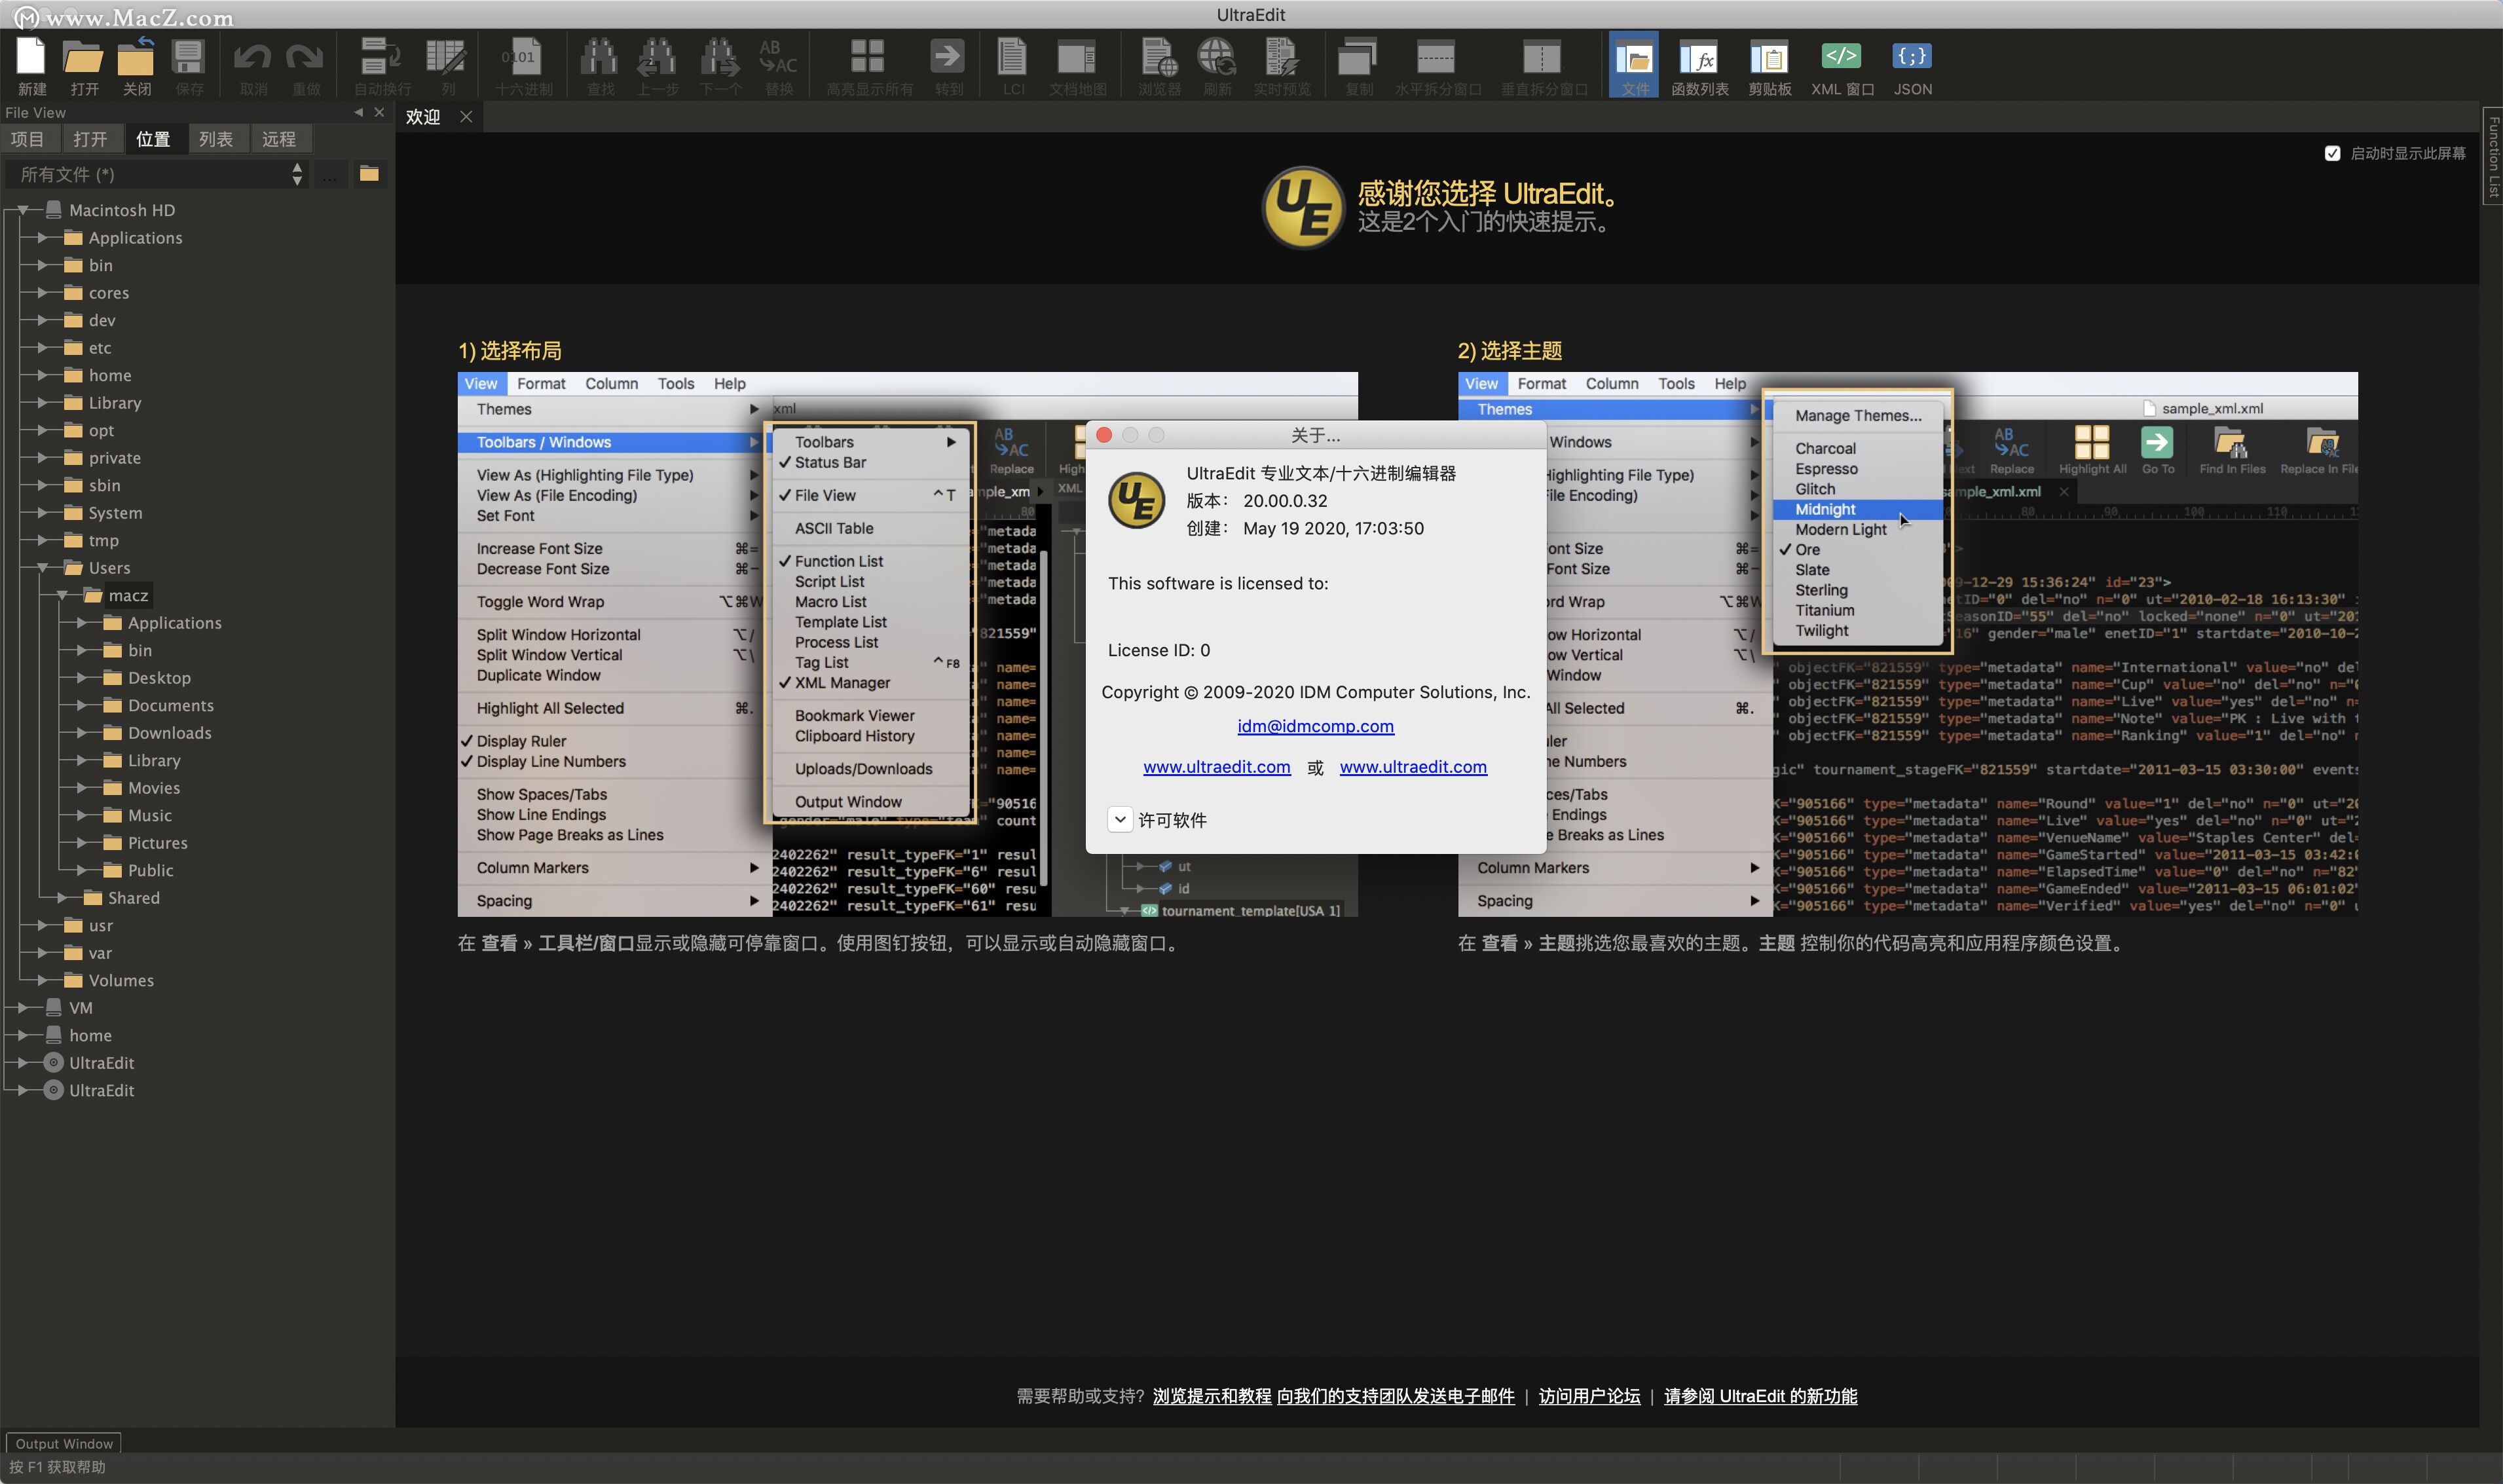Open the file filter 所有文件 (*) dropdown
The width and height of the screenshot is (2503, 1484).
click(158, 174)
